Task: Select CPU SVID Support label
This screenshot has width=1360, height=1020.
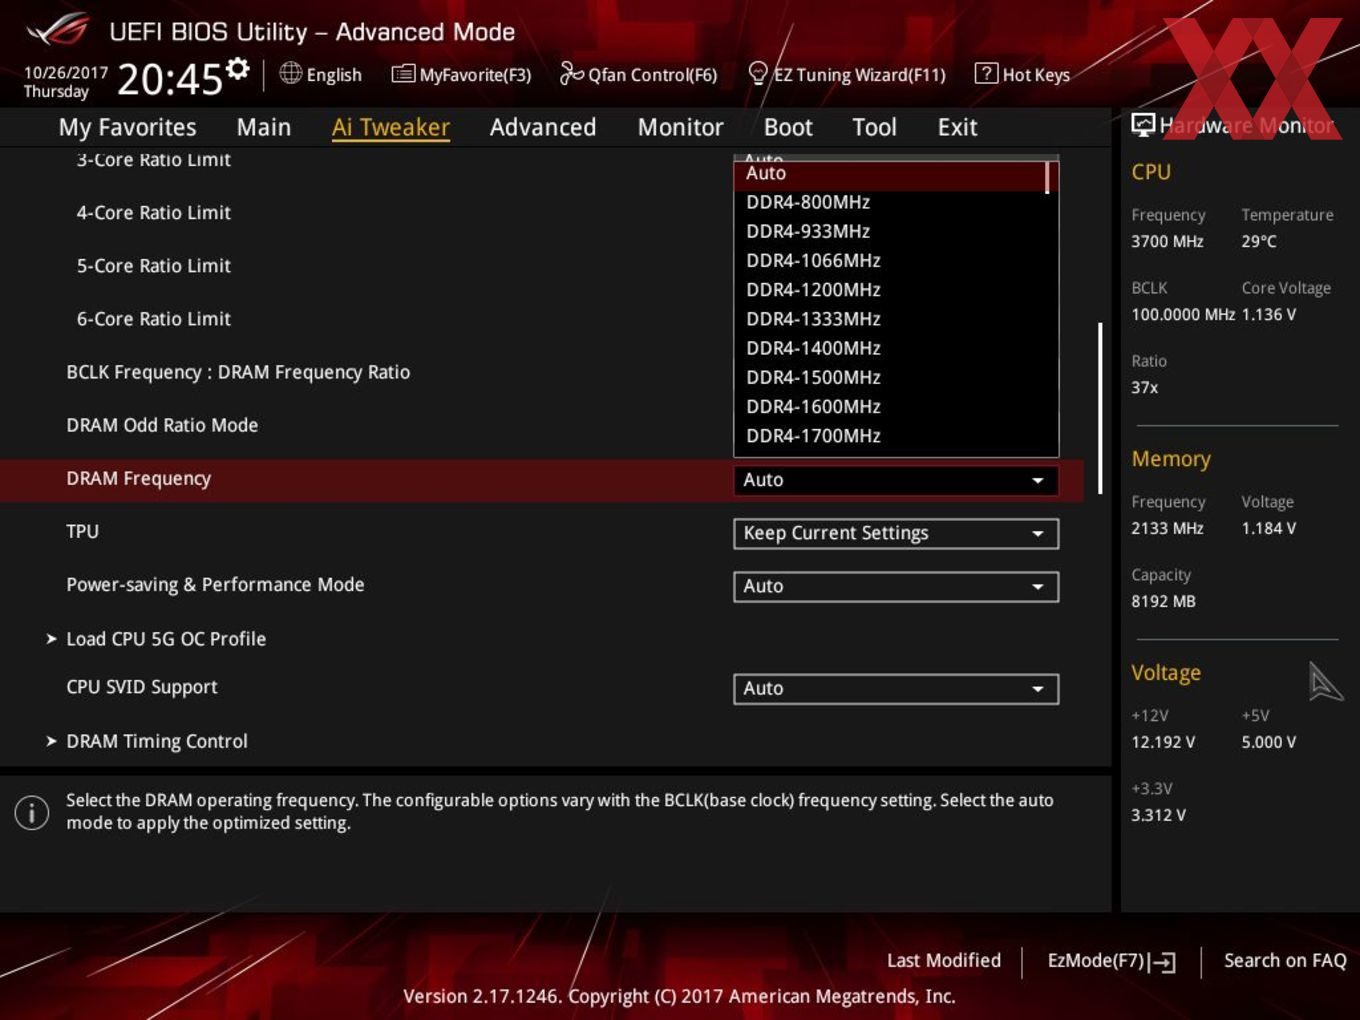Action: (142, 687)
